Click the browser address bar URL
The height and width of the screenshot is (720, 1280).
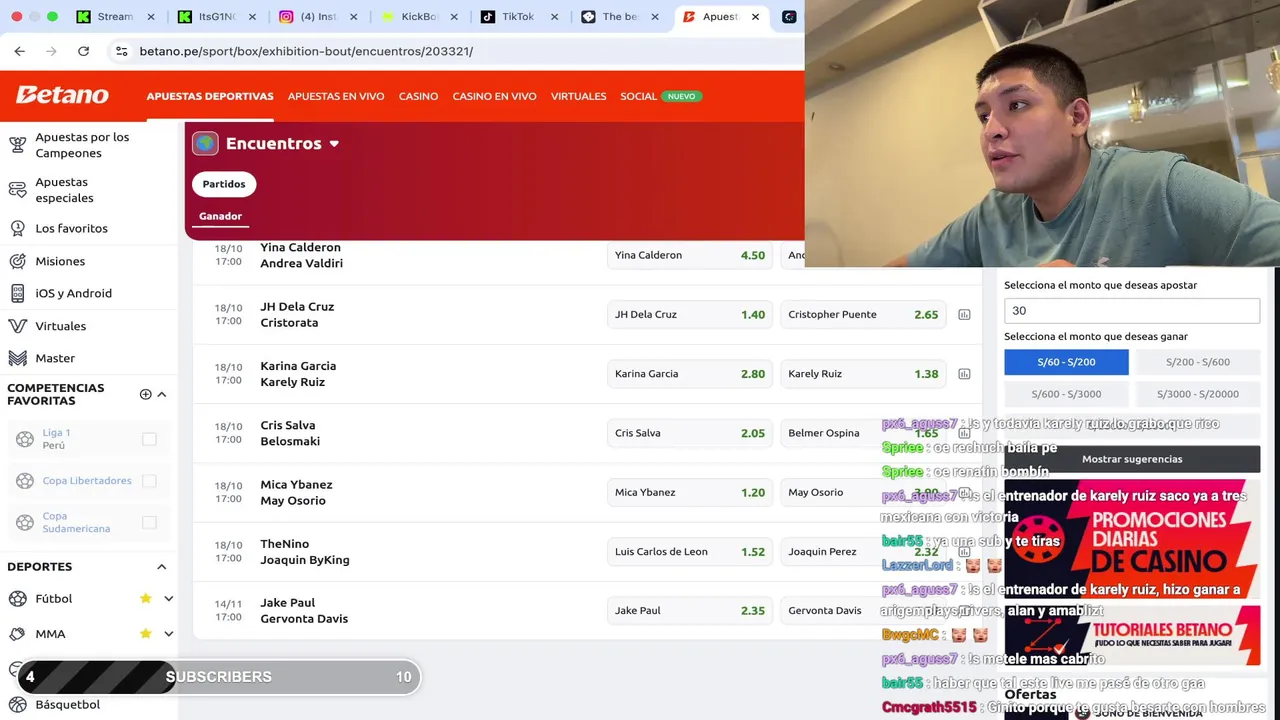tap(306, 51)
